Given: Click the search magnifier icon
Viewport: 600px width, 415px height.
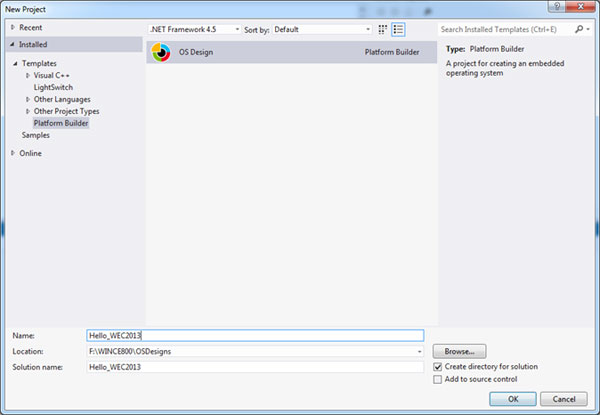Looking at the screenshot, I should pos(579,29).
